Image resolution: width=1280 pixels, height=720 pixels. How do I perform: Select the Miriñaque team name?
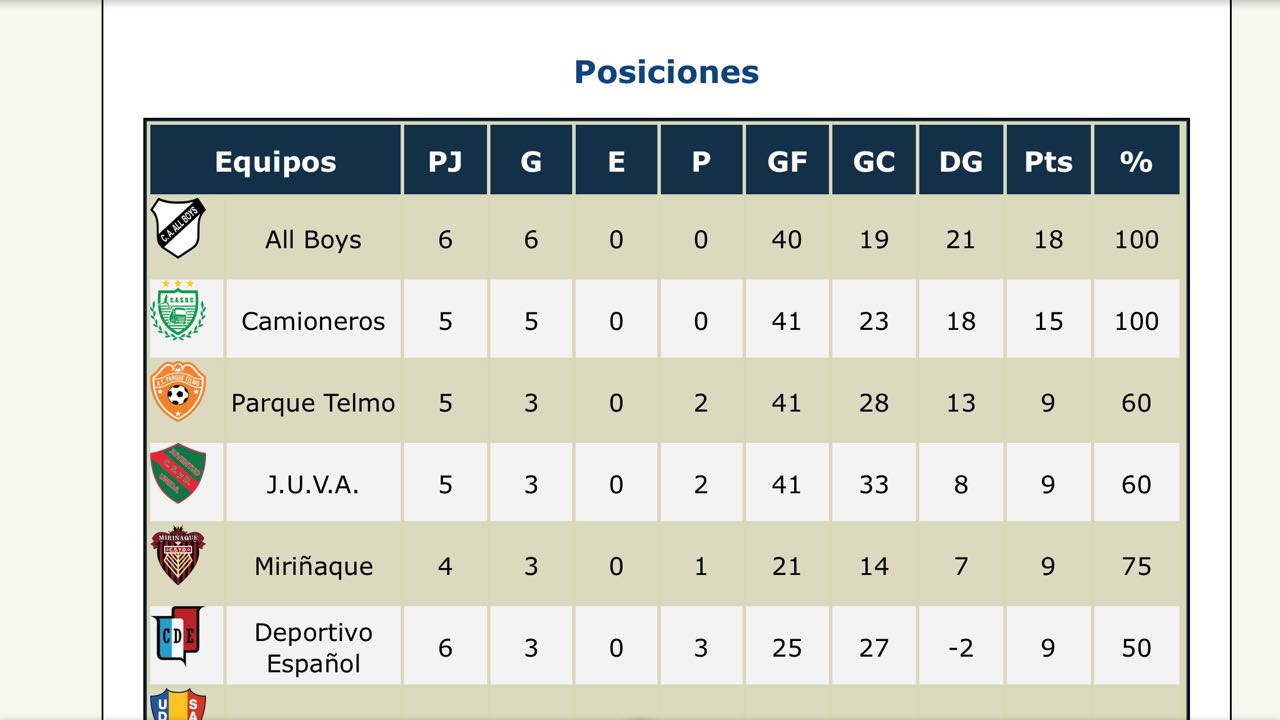pyautogui.click(x=313, y=566)
